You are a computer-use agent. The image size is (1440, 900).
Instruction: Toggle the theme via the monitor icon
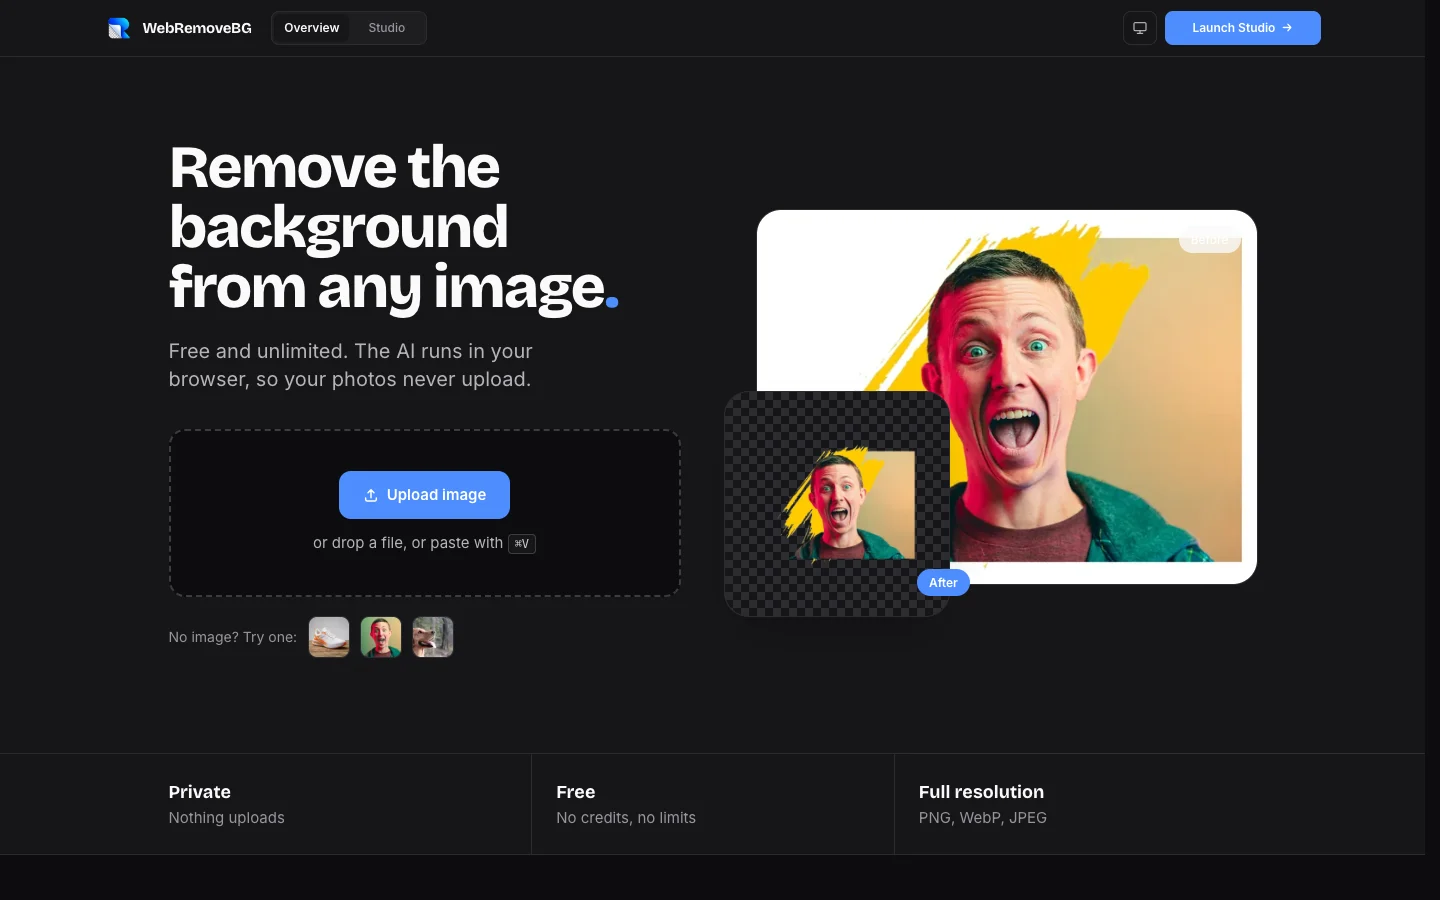[1140, 28]
